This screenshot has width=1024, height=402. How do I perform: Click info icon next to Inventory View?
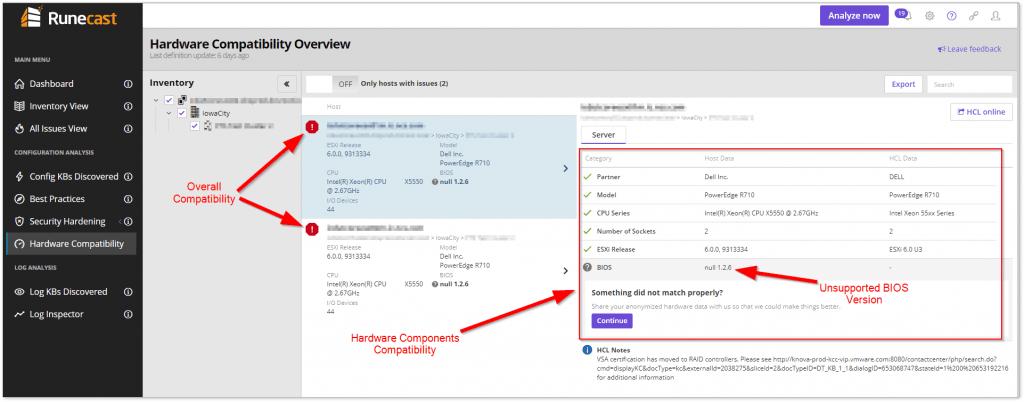(x=128, y=106)
